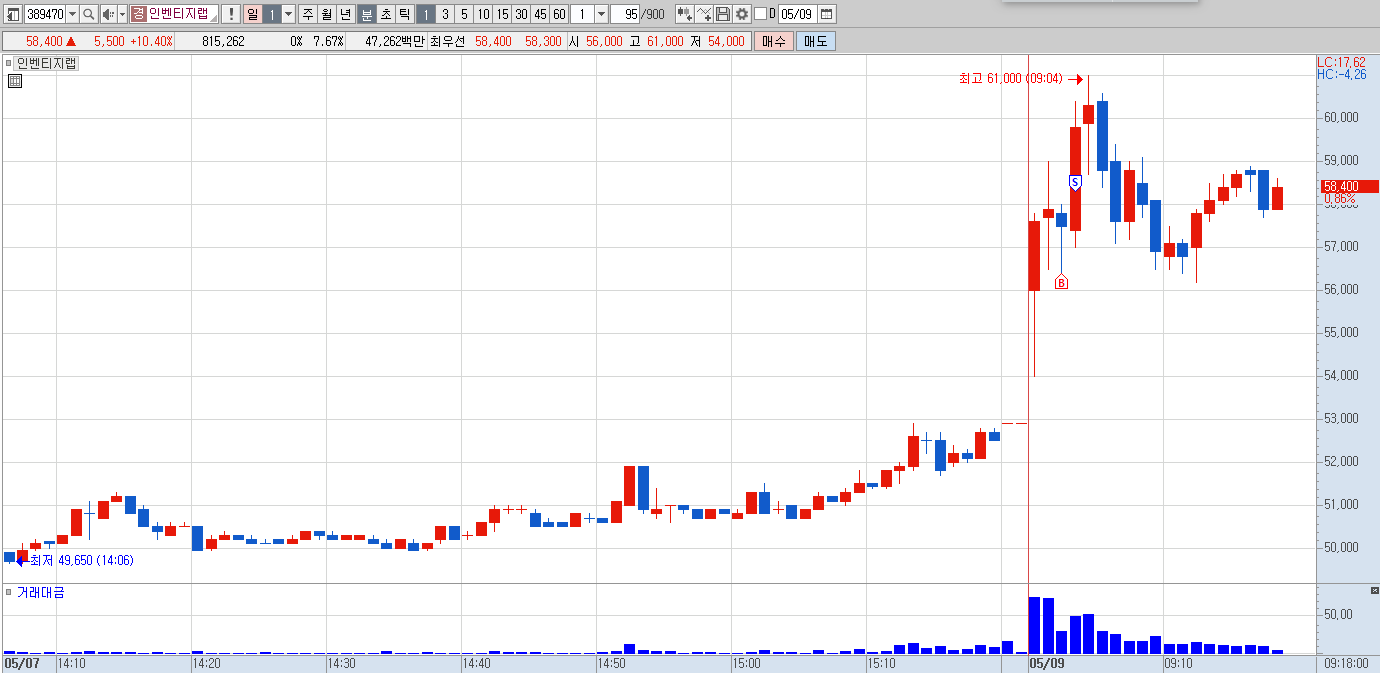
Task: Click the add line indicator icon
Action: pyautogui.click(x=704, y=14)
